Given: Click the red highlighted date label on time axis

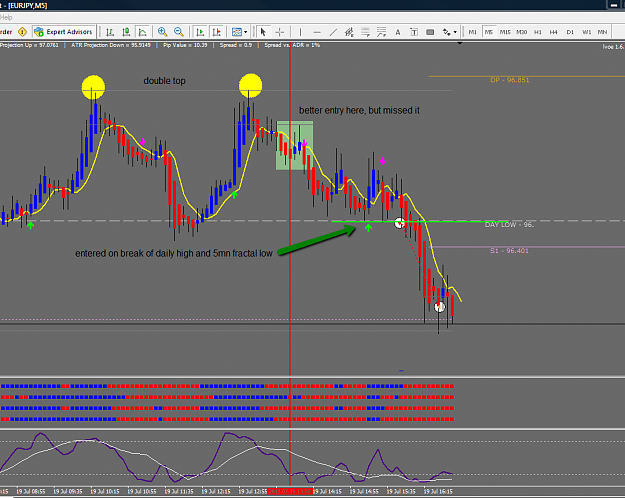Looking at the screenshot, I should tap(290, 491).
